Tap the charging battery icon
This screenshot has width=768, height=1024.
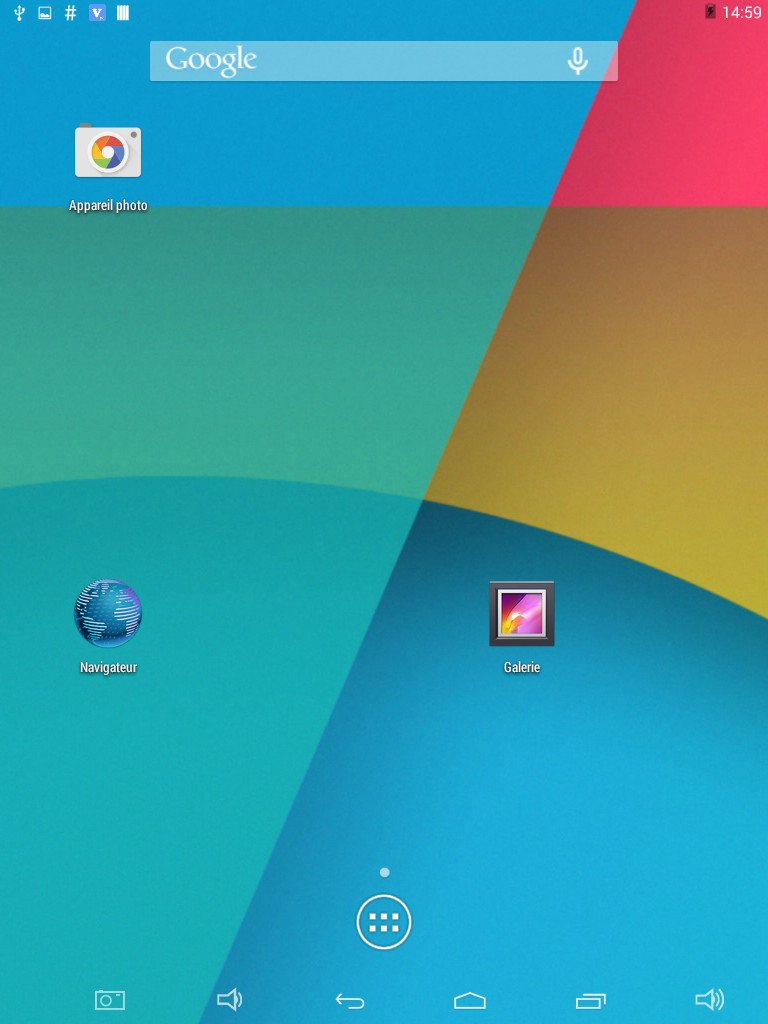point(710,12)
